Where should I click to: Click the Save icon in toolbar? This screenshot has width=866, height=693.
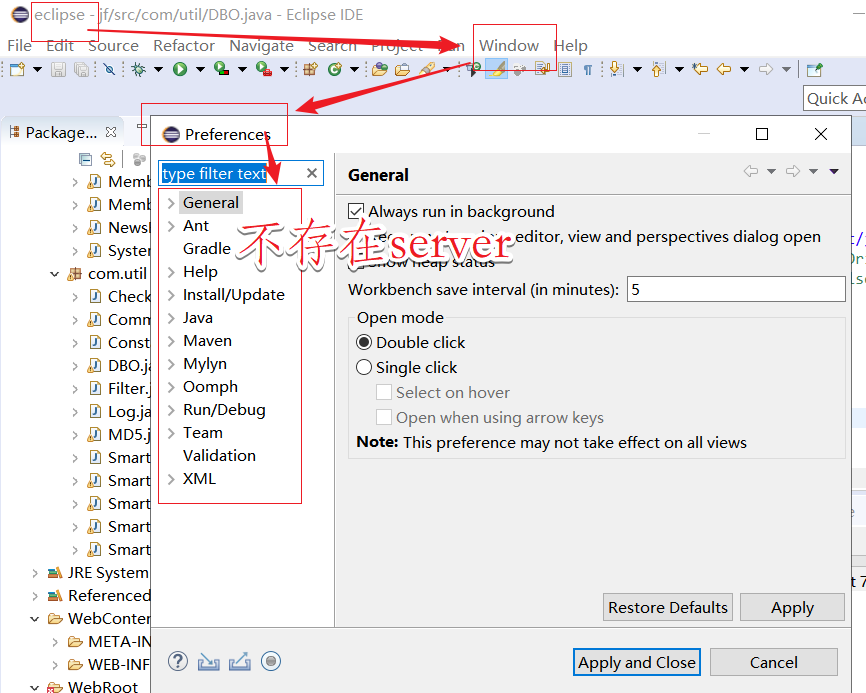58,70
